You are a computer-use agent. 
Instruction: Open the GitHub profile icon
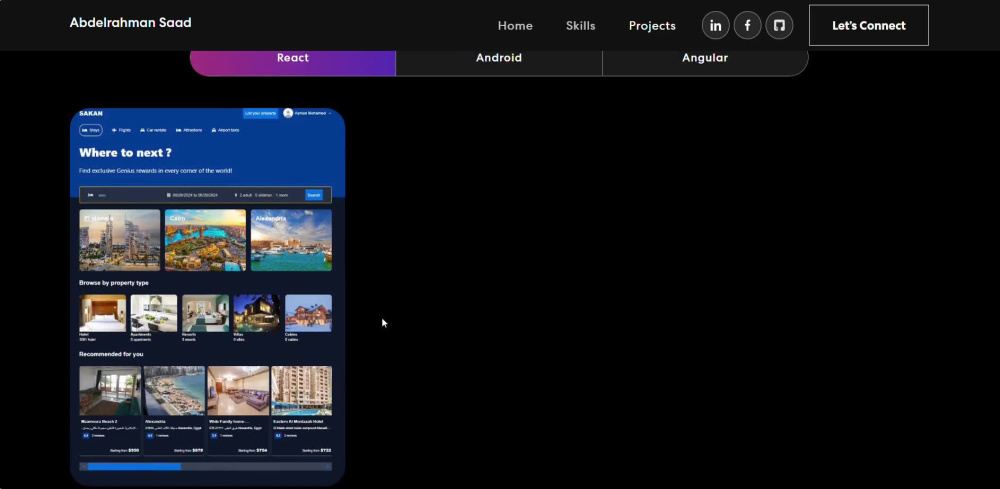pos(779,26)
